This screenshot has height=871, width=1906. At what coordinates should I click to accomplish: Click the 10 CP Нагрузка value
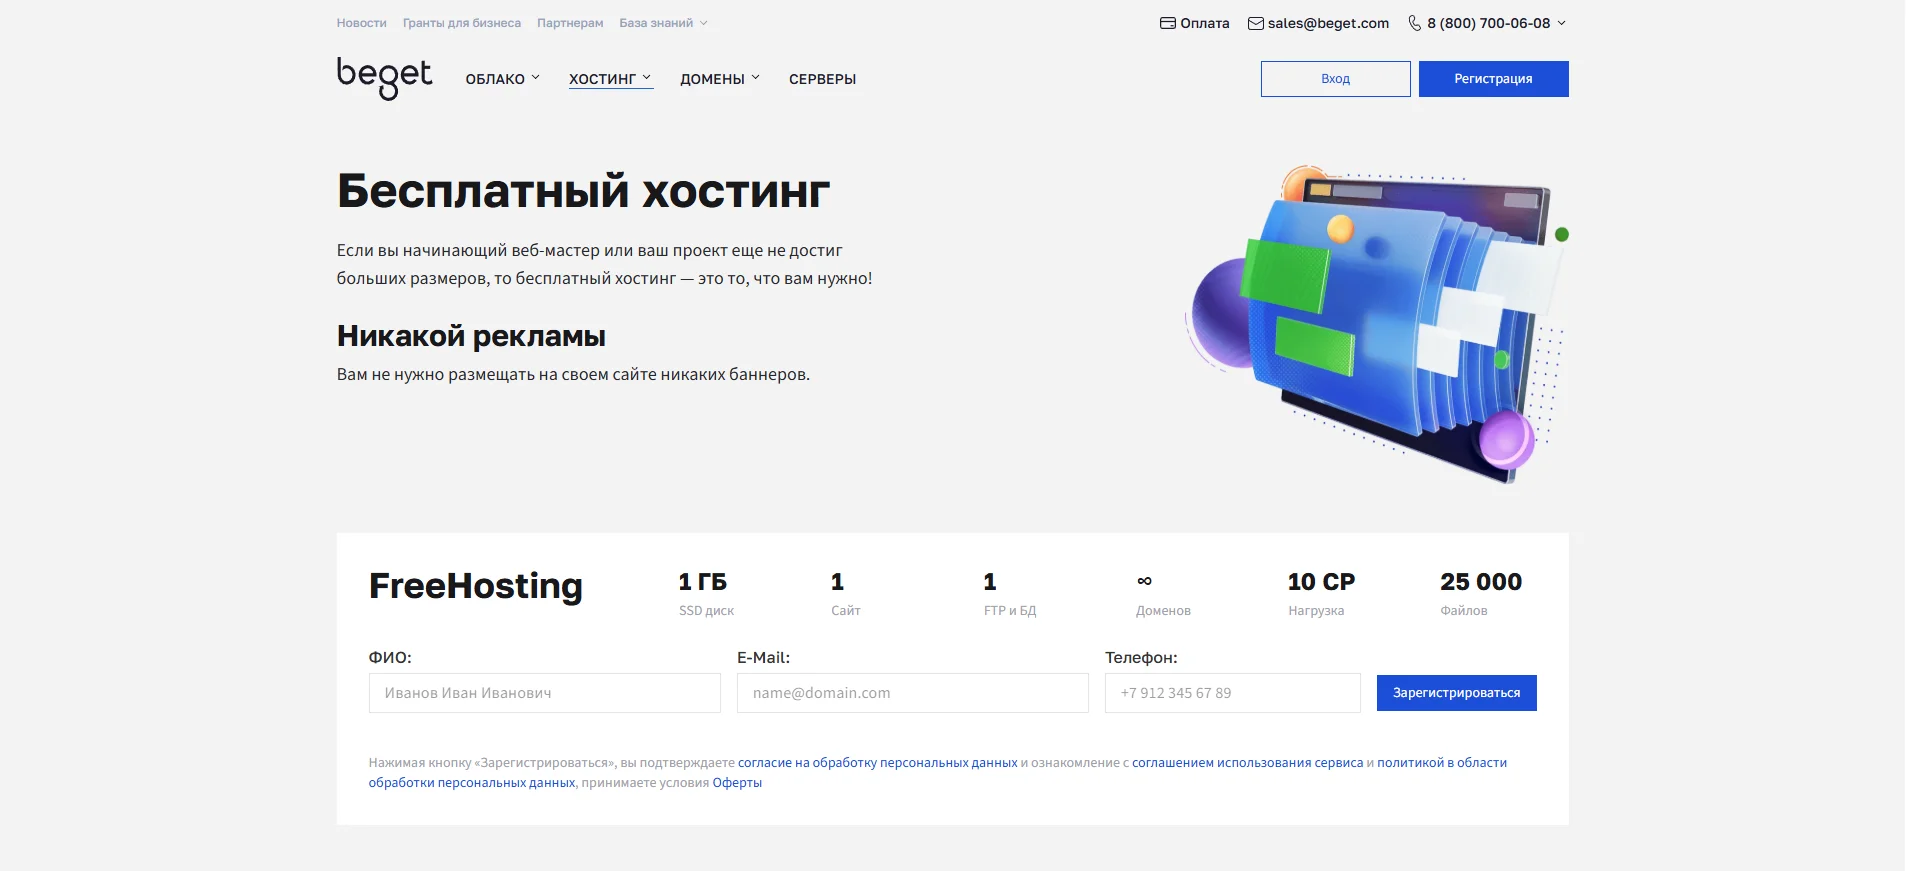pyautogui.click(x=1322, y=582)
